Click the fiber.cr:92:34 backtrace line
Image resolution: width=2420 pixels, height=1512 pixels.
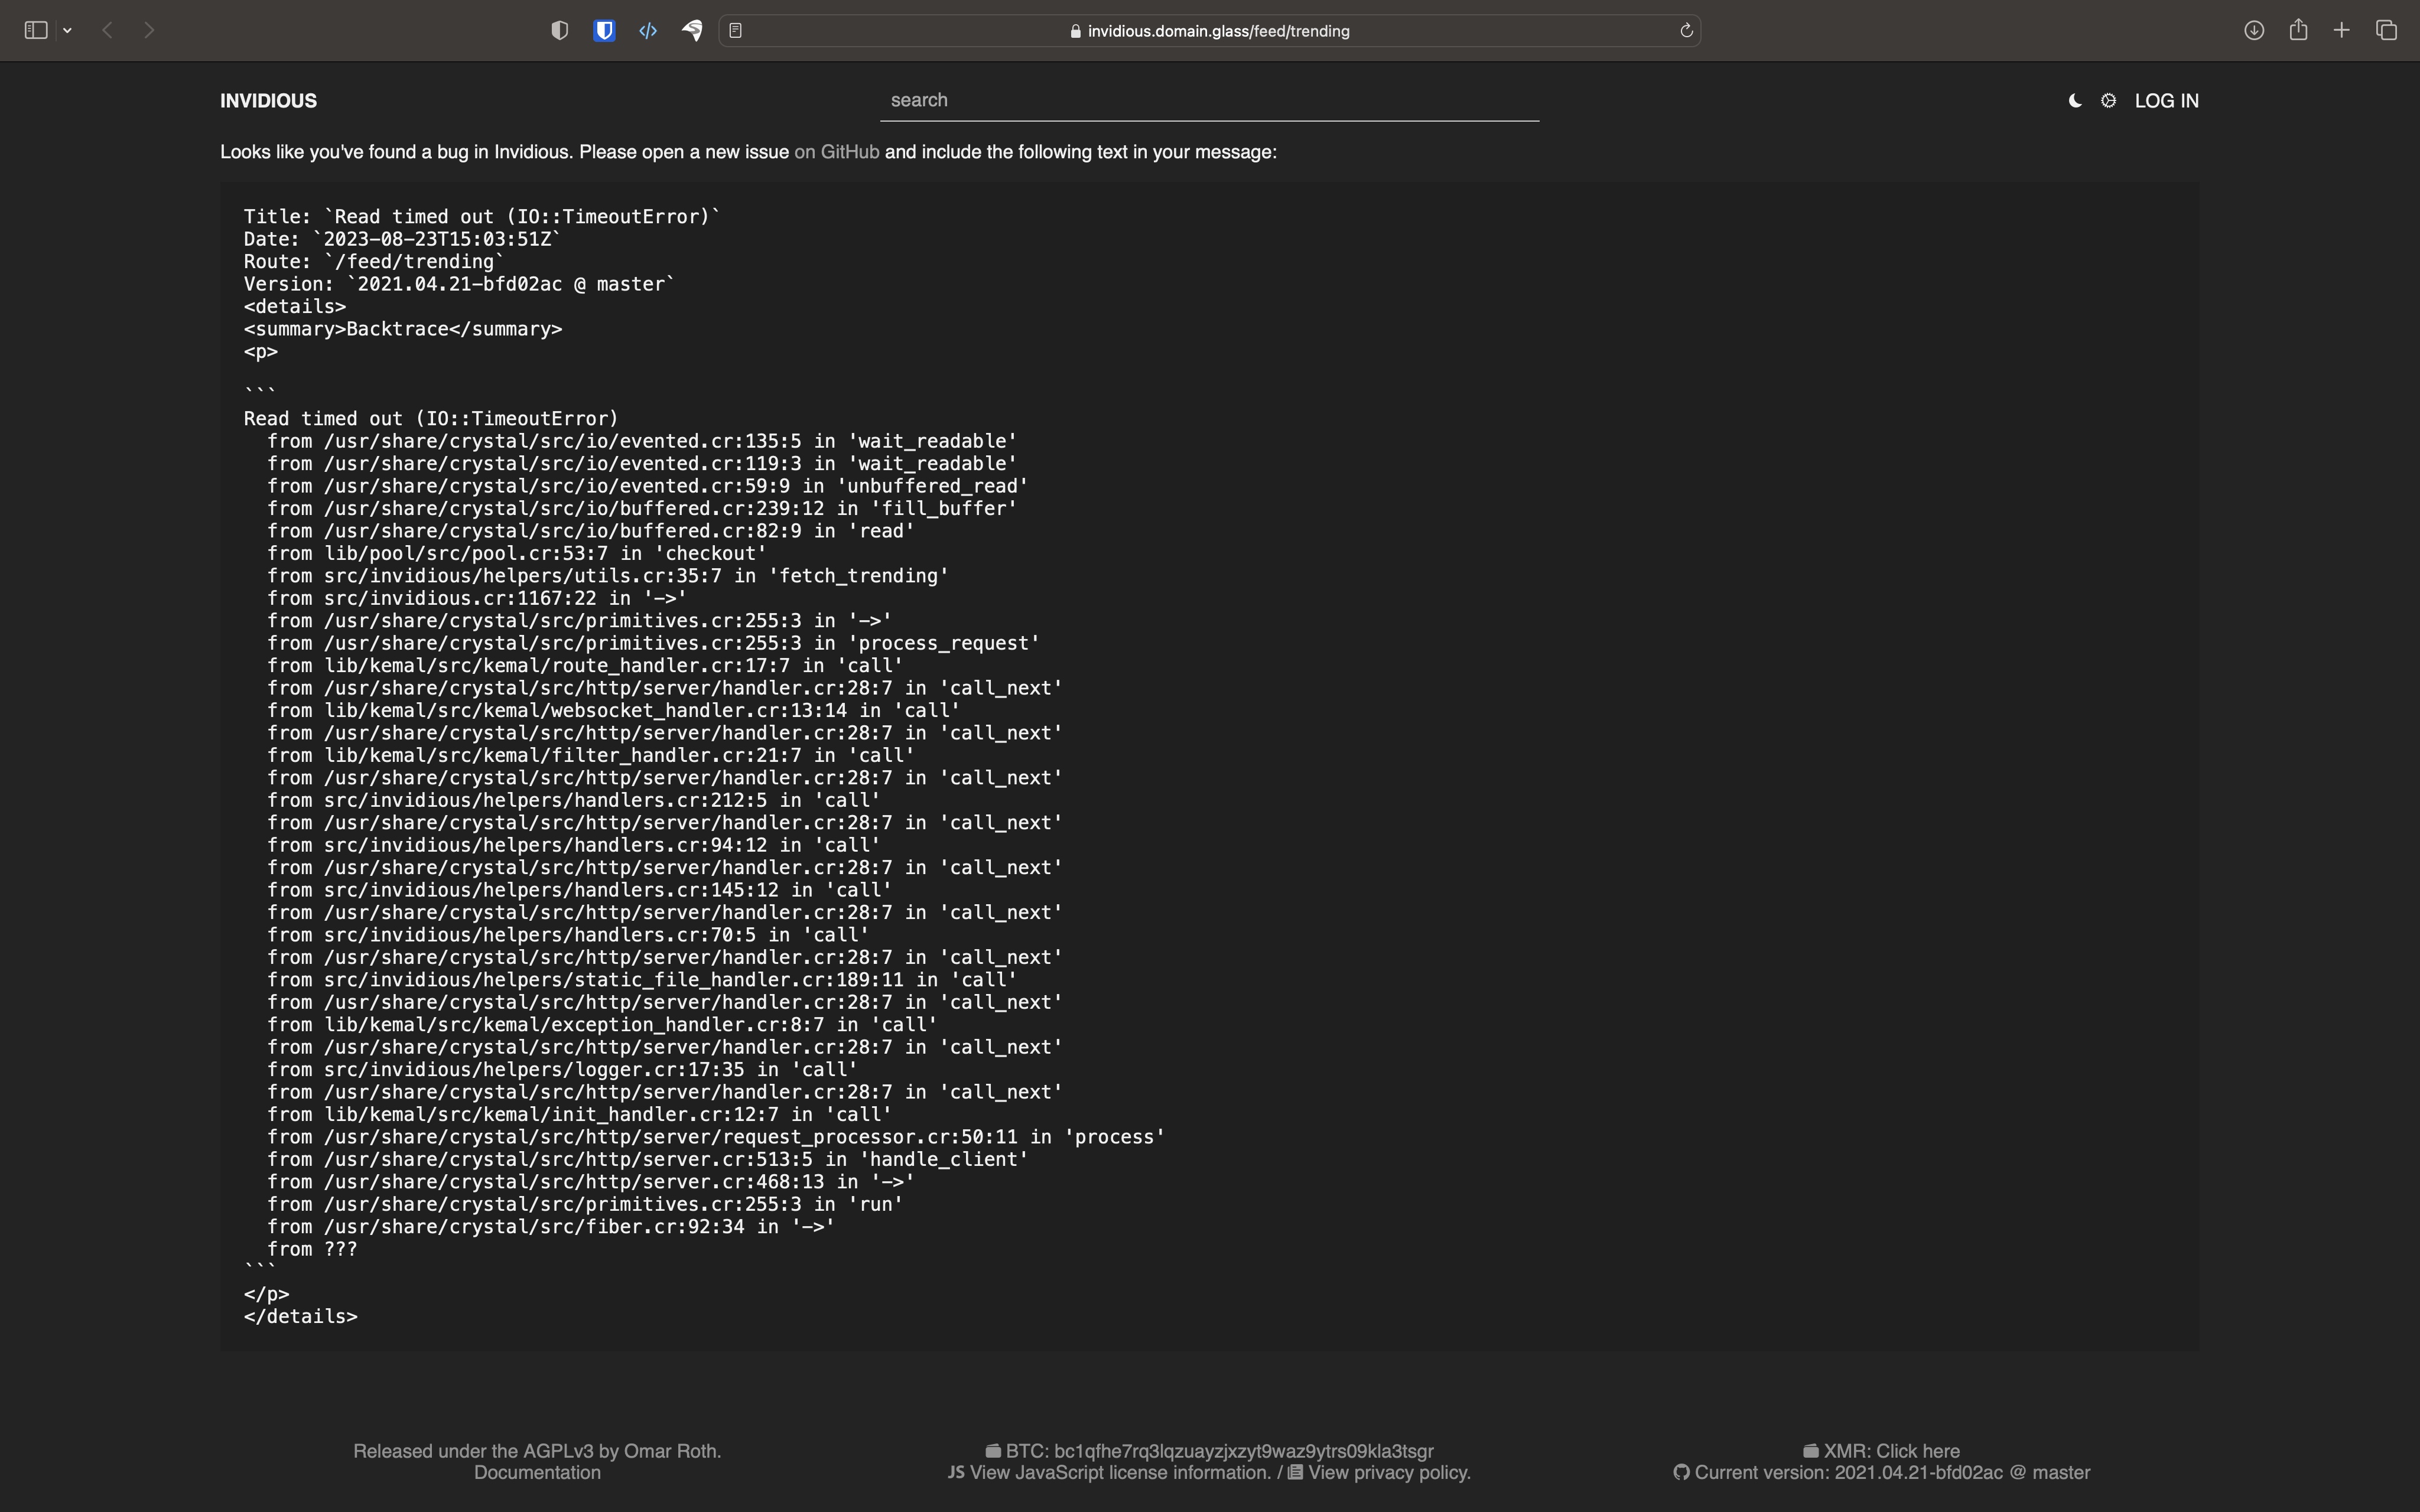coord(551,1227)
